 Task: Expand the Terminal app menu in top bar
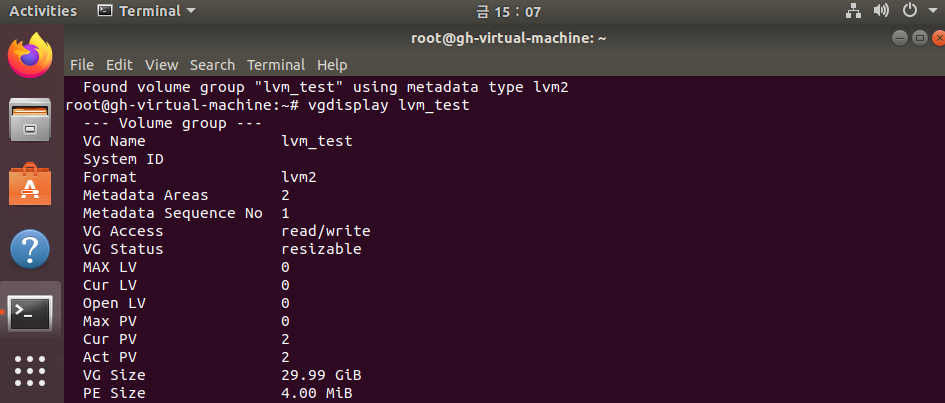(x=147, y=11)
